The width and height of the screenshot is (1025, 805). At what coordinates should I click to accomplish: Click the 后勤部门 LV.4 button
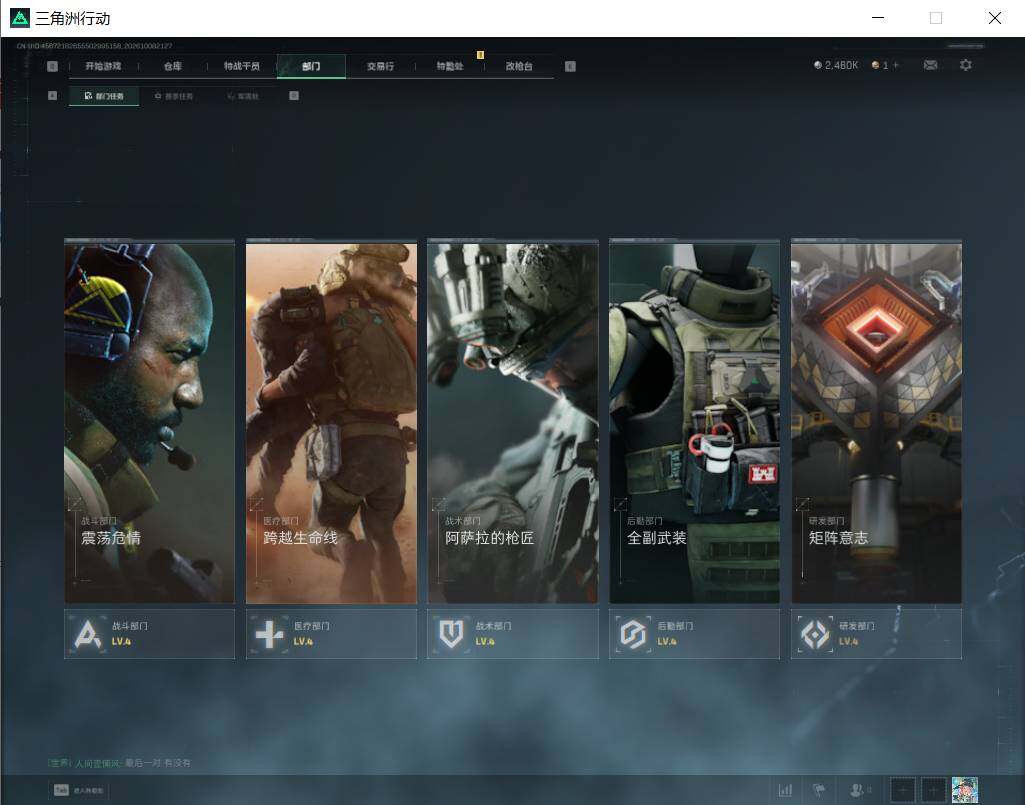(695, 634)
